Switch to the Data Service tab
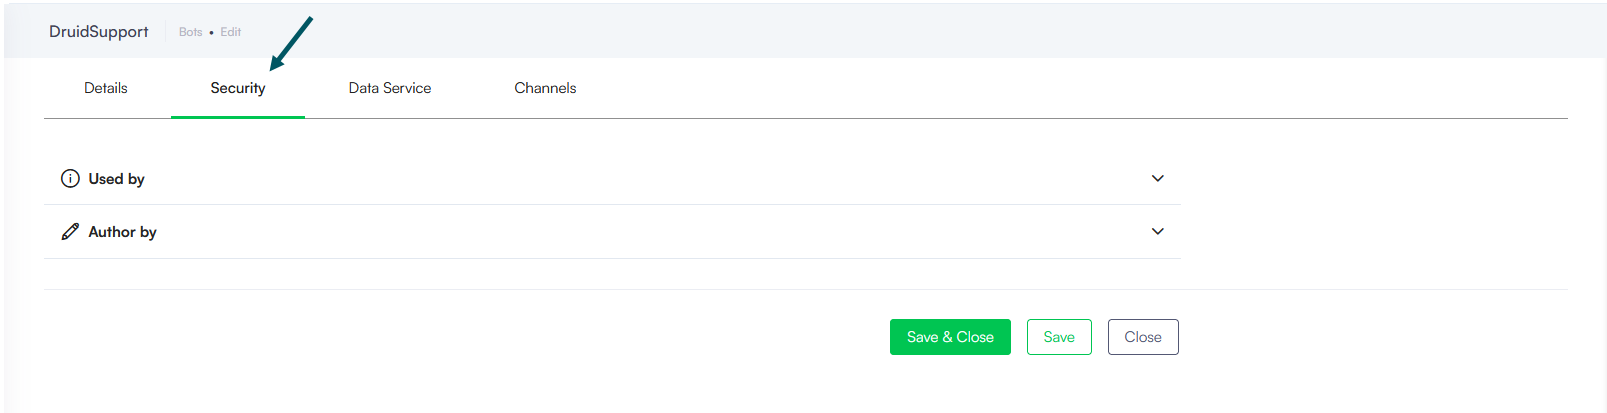This screenshot has height=413, width=1607. coord(389,88)
